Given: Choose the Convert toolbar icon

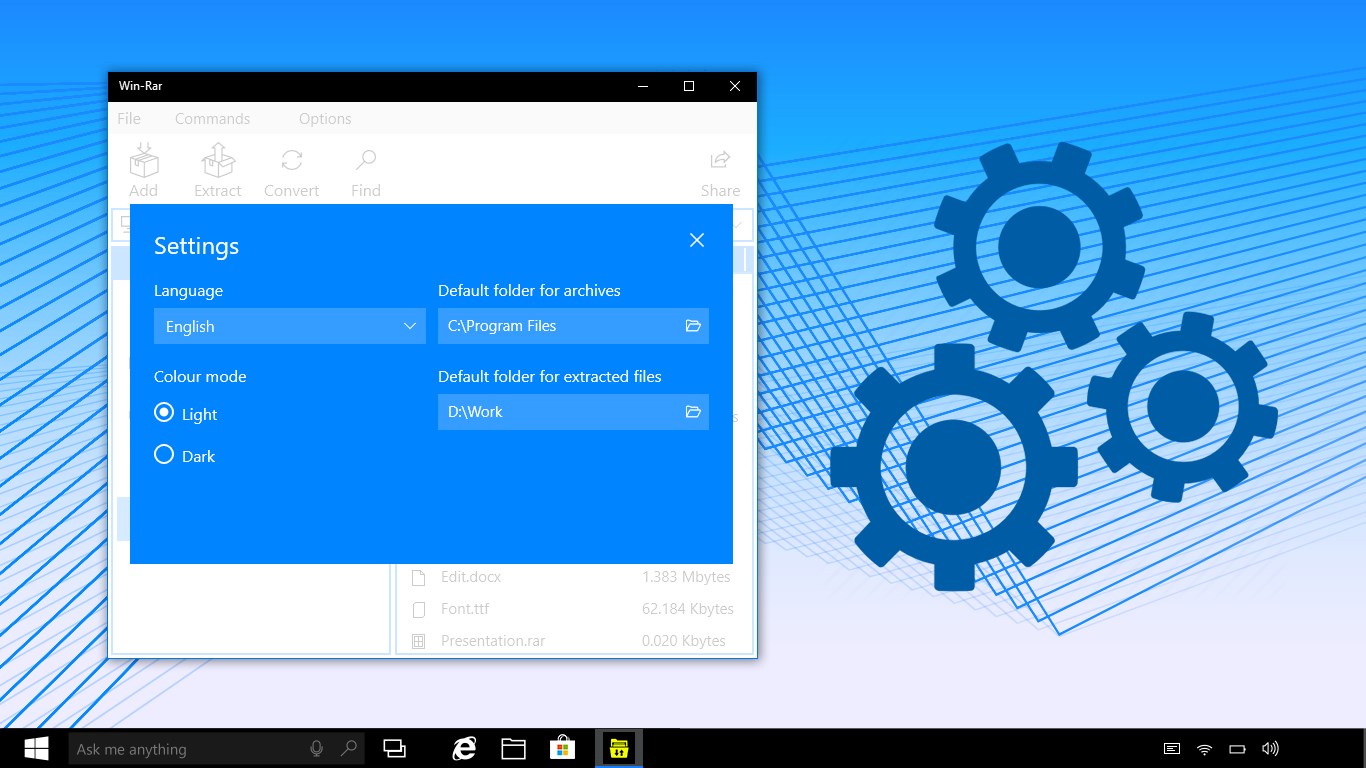Looking at the screenshot, I should coord(292,160).
